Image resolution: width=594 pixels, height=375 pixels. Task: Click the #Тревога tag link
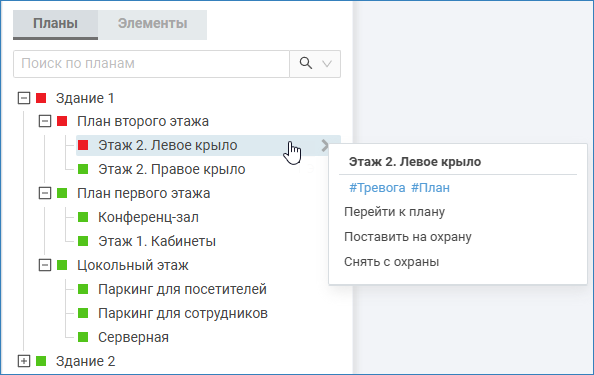pos(377,188)
